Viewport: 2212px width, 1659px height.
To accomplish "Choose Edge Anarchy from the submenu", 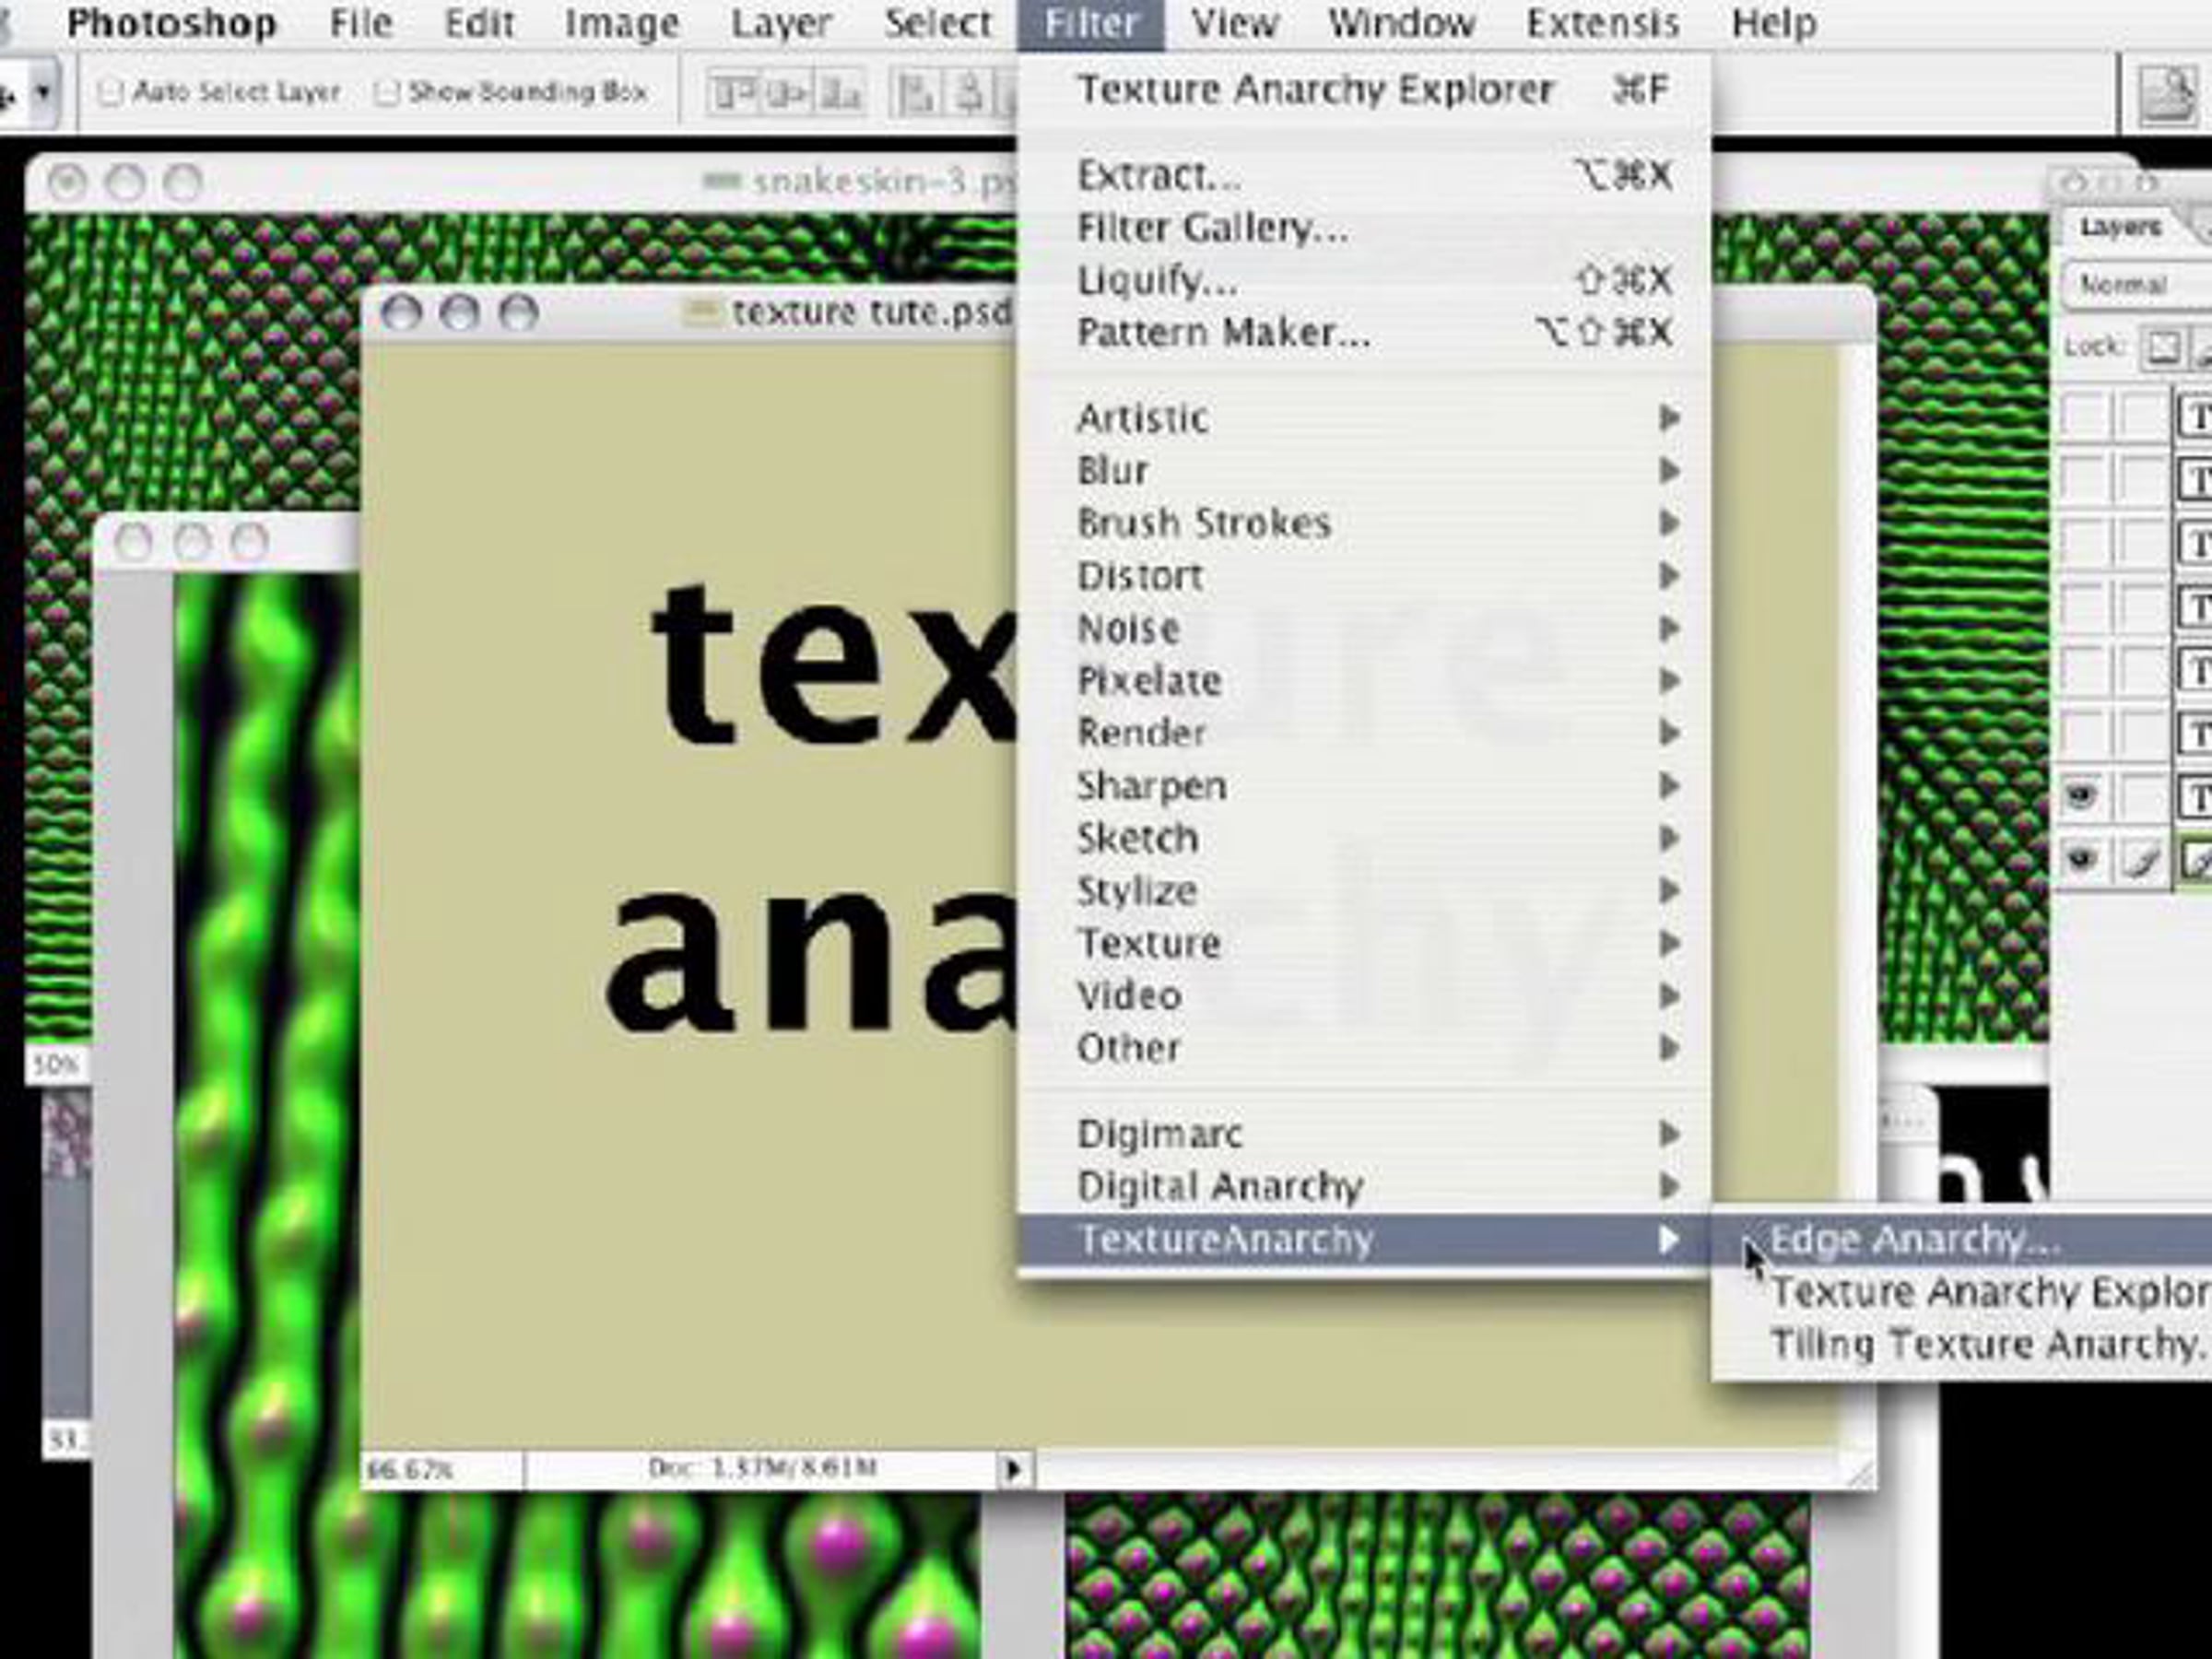I will coord(1915,1240).
